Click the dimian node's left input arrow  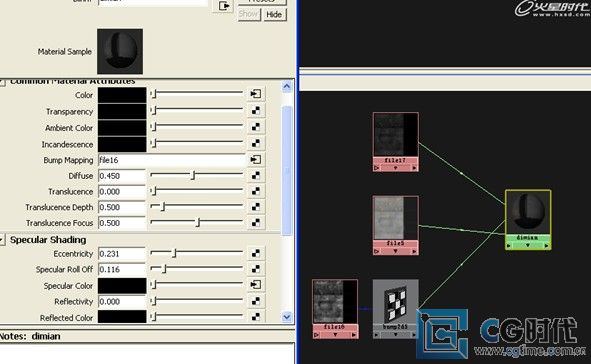tap(509, 246)
